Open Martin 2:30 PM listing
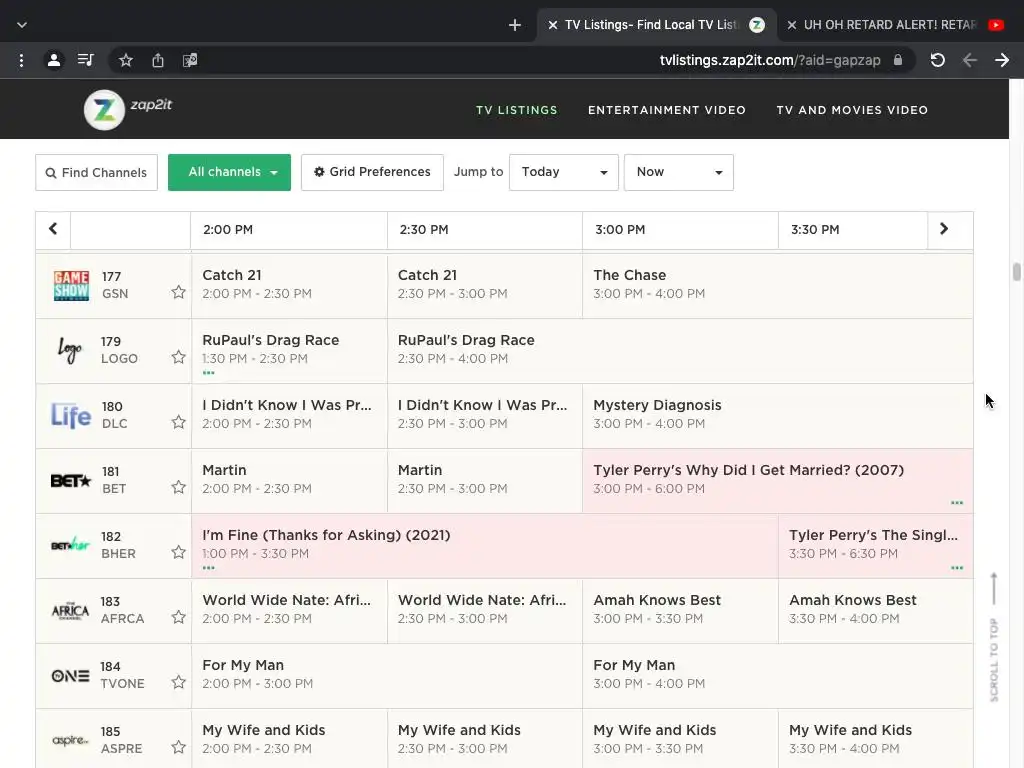 click(x=485, y=481)
